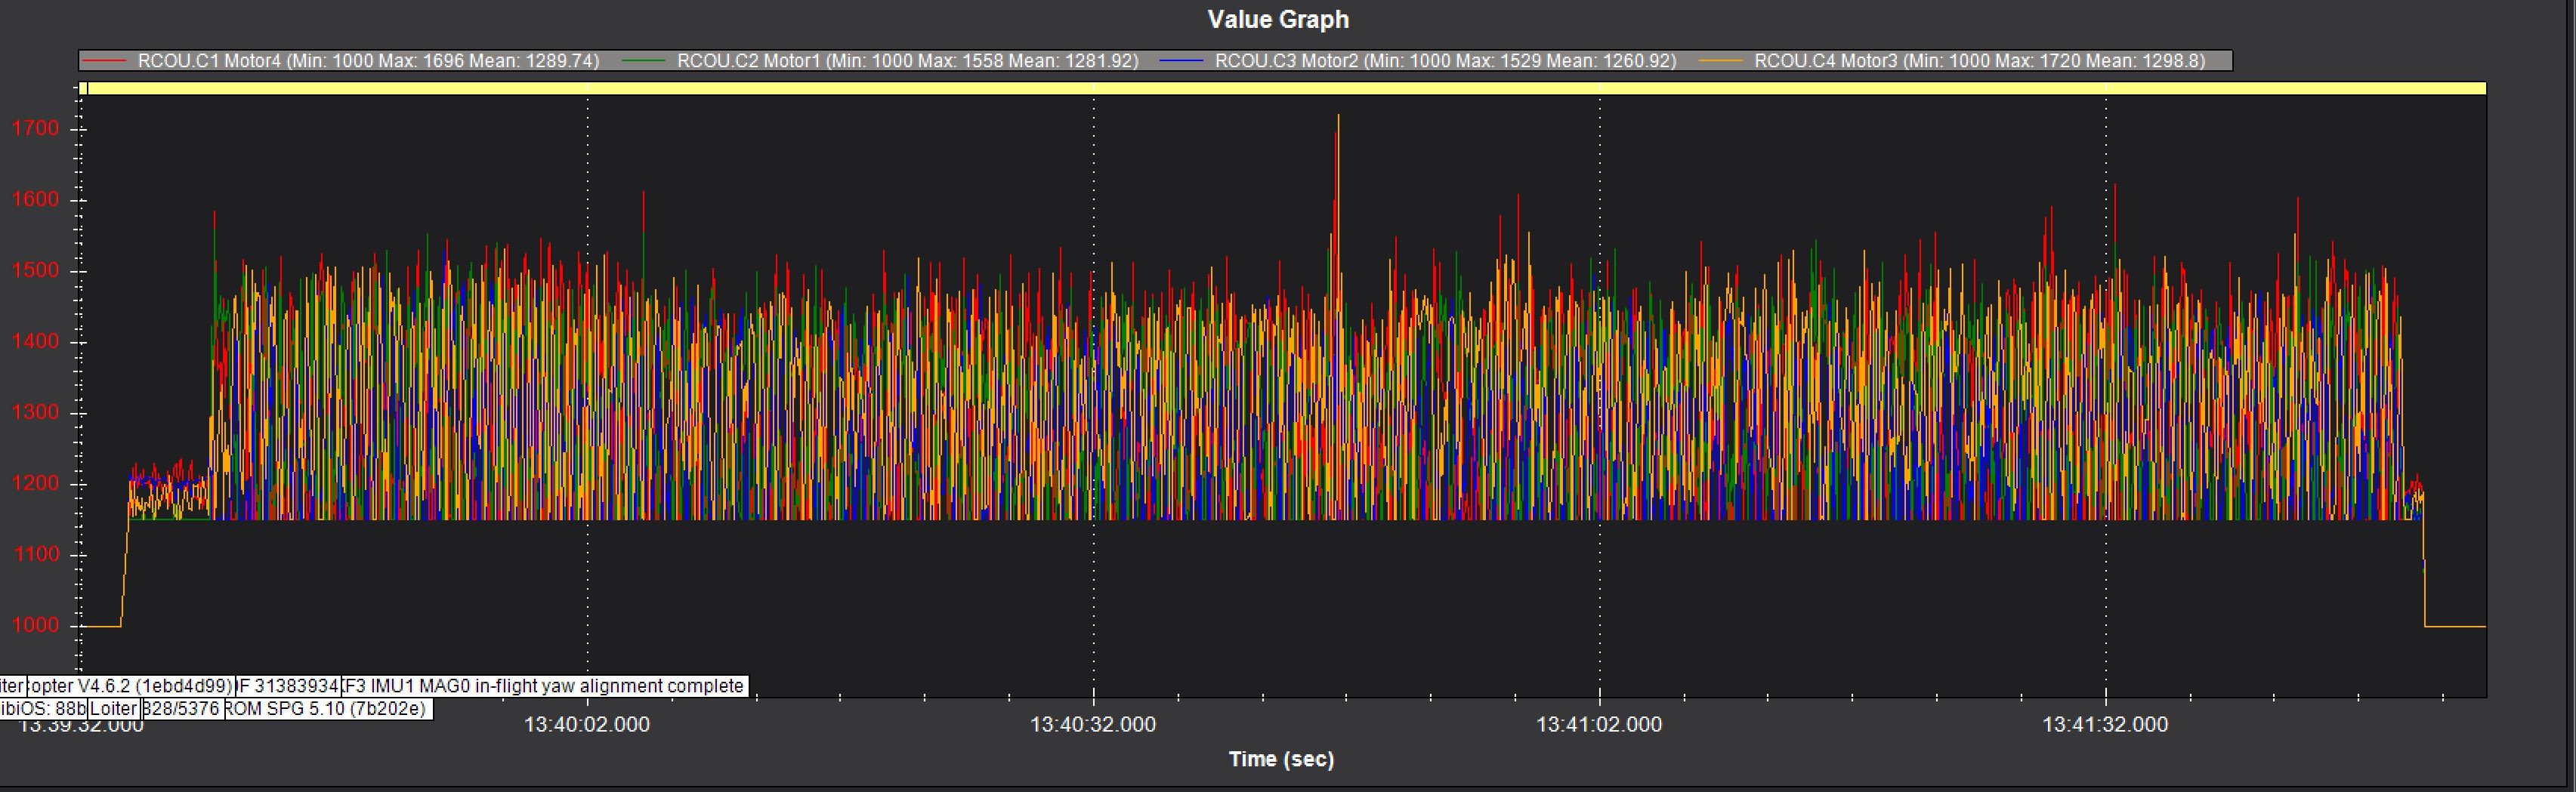Click the V4.6.2 (1ebd4d99) version label

[x=131, y=686]
